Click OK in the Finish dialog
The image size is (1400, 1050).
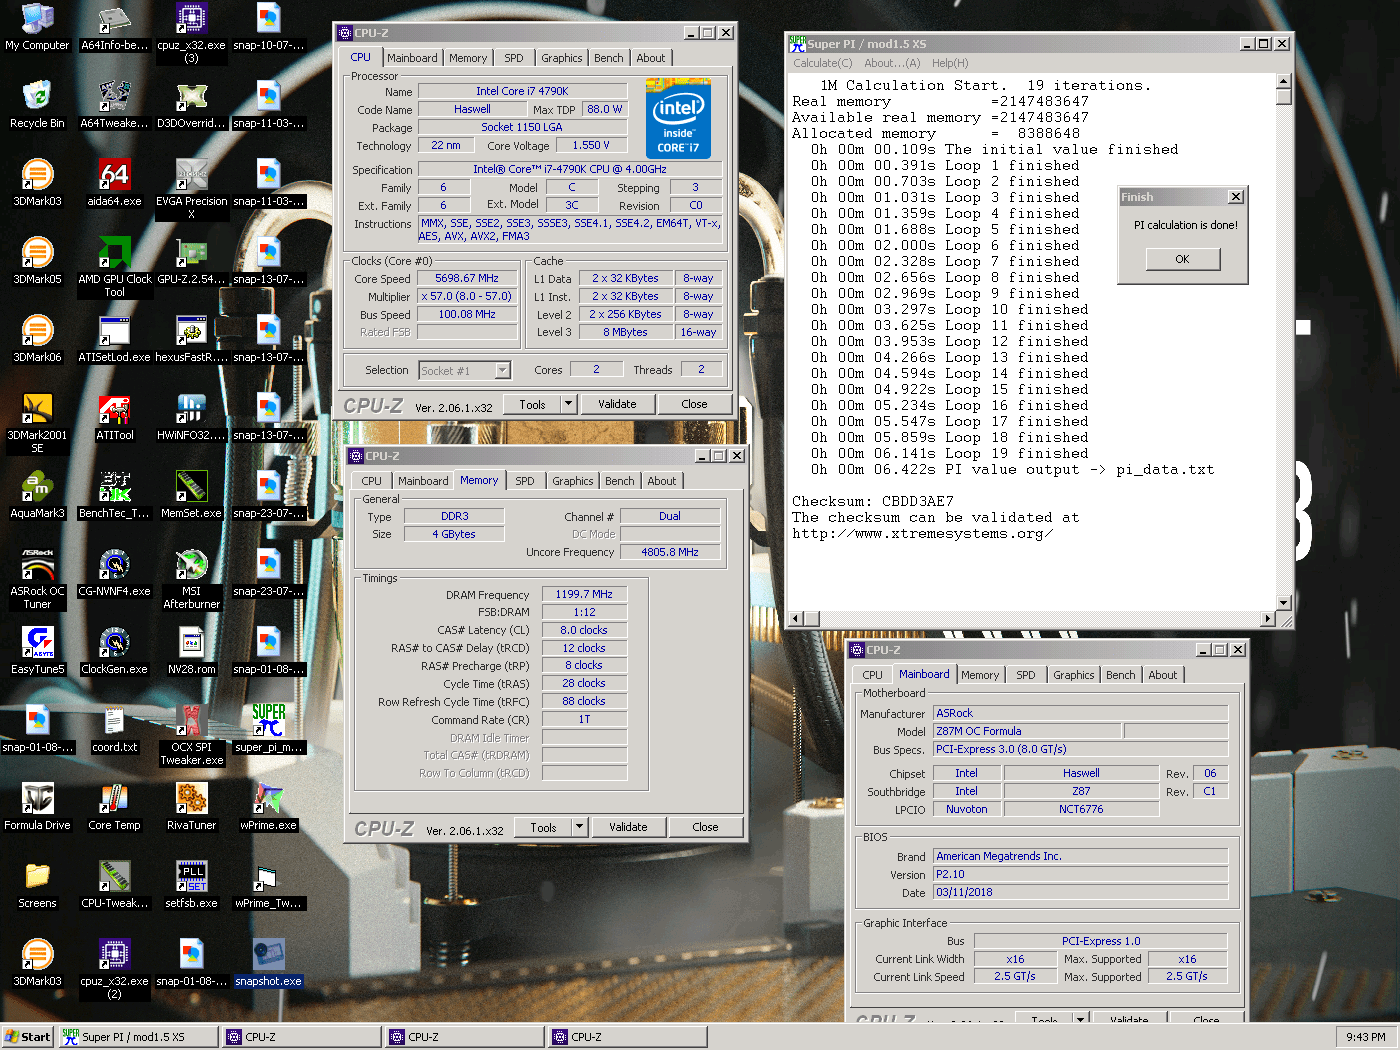click(1182, 259)
